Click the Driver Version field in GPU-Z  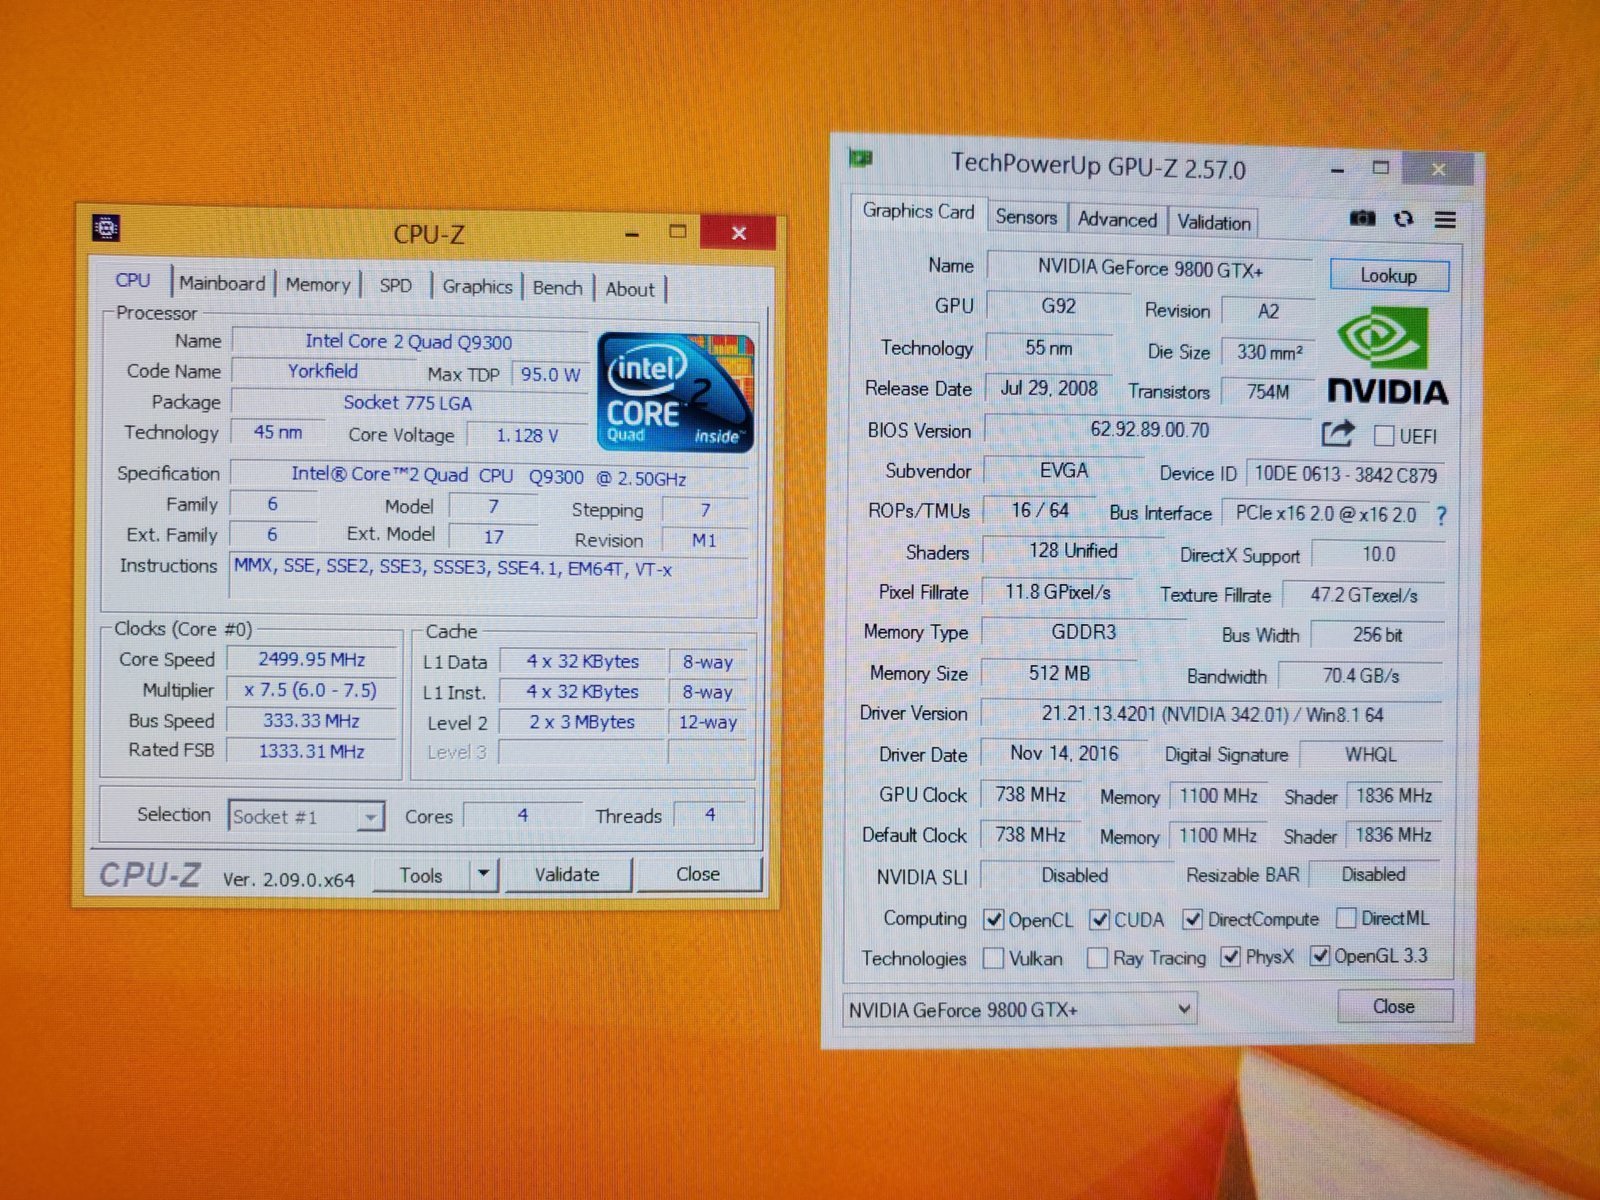click(1211, 714)
